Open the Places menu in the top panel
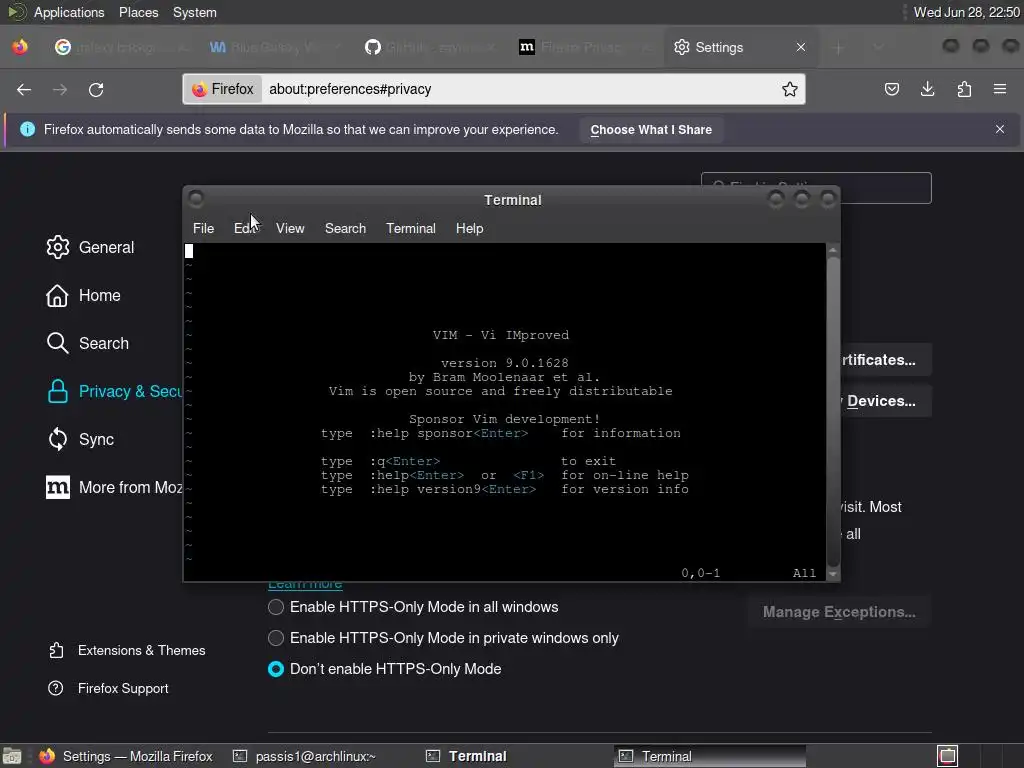 [x=138, y=12]
